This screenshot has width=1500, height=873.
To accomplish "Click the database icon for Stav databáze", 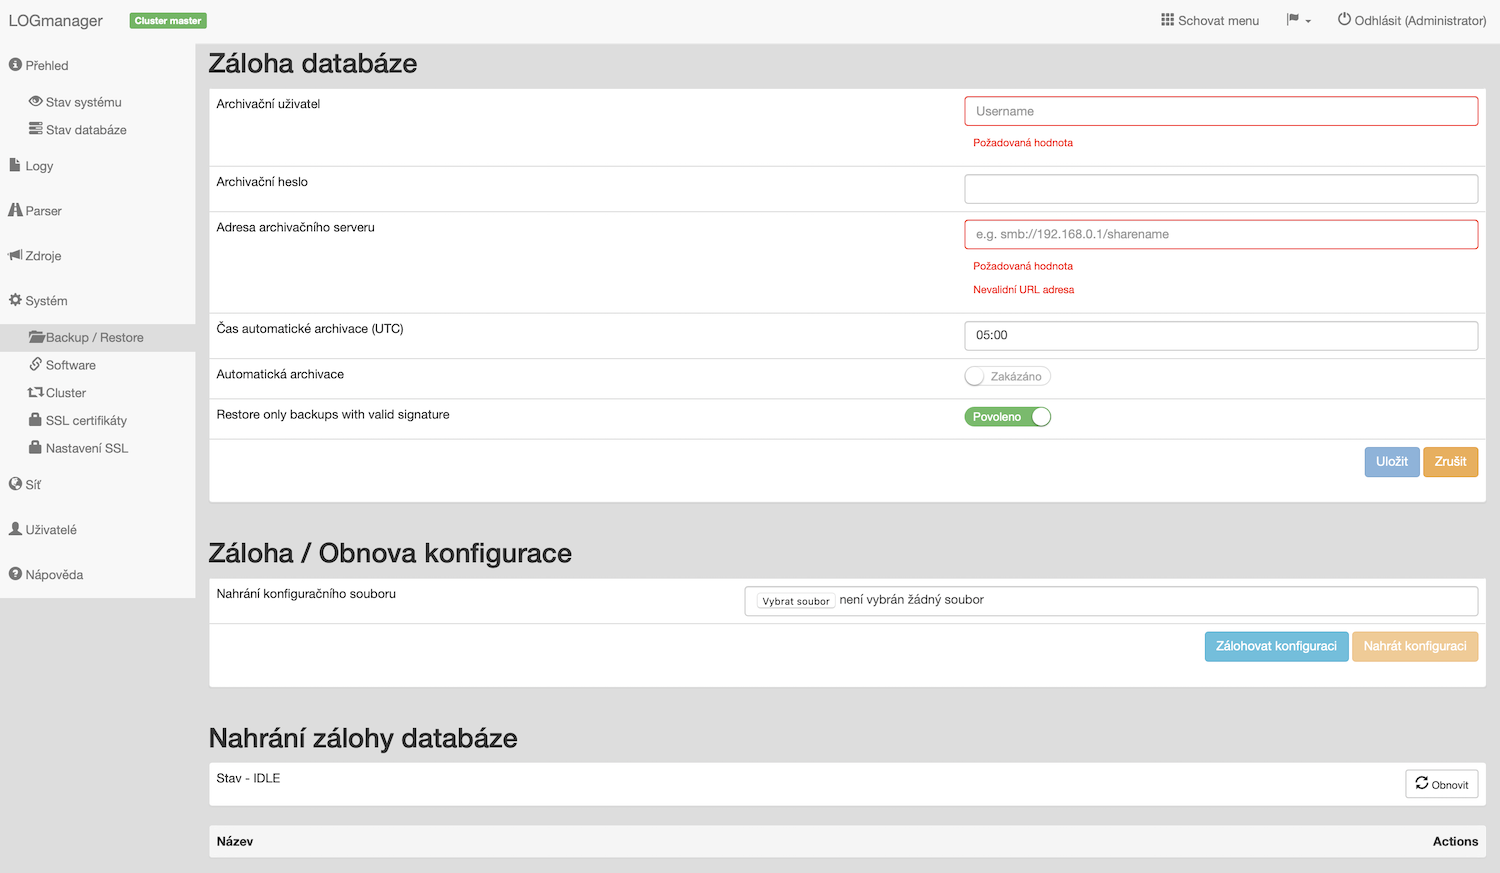I will [36, 129].
